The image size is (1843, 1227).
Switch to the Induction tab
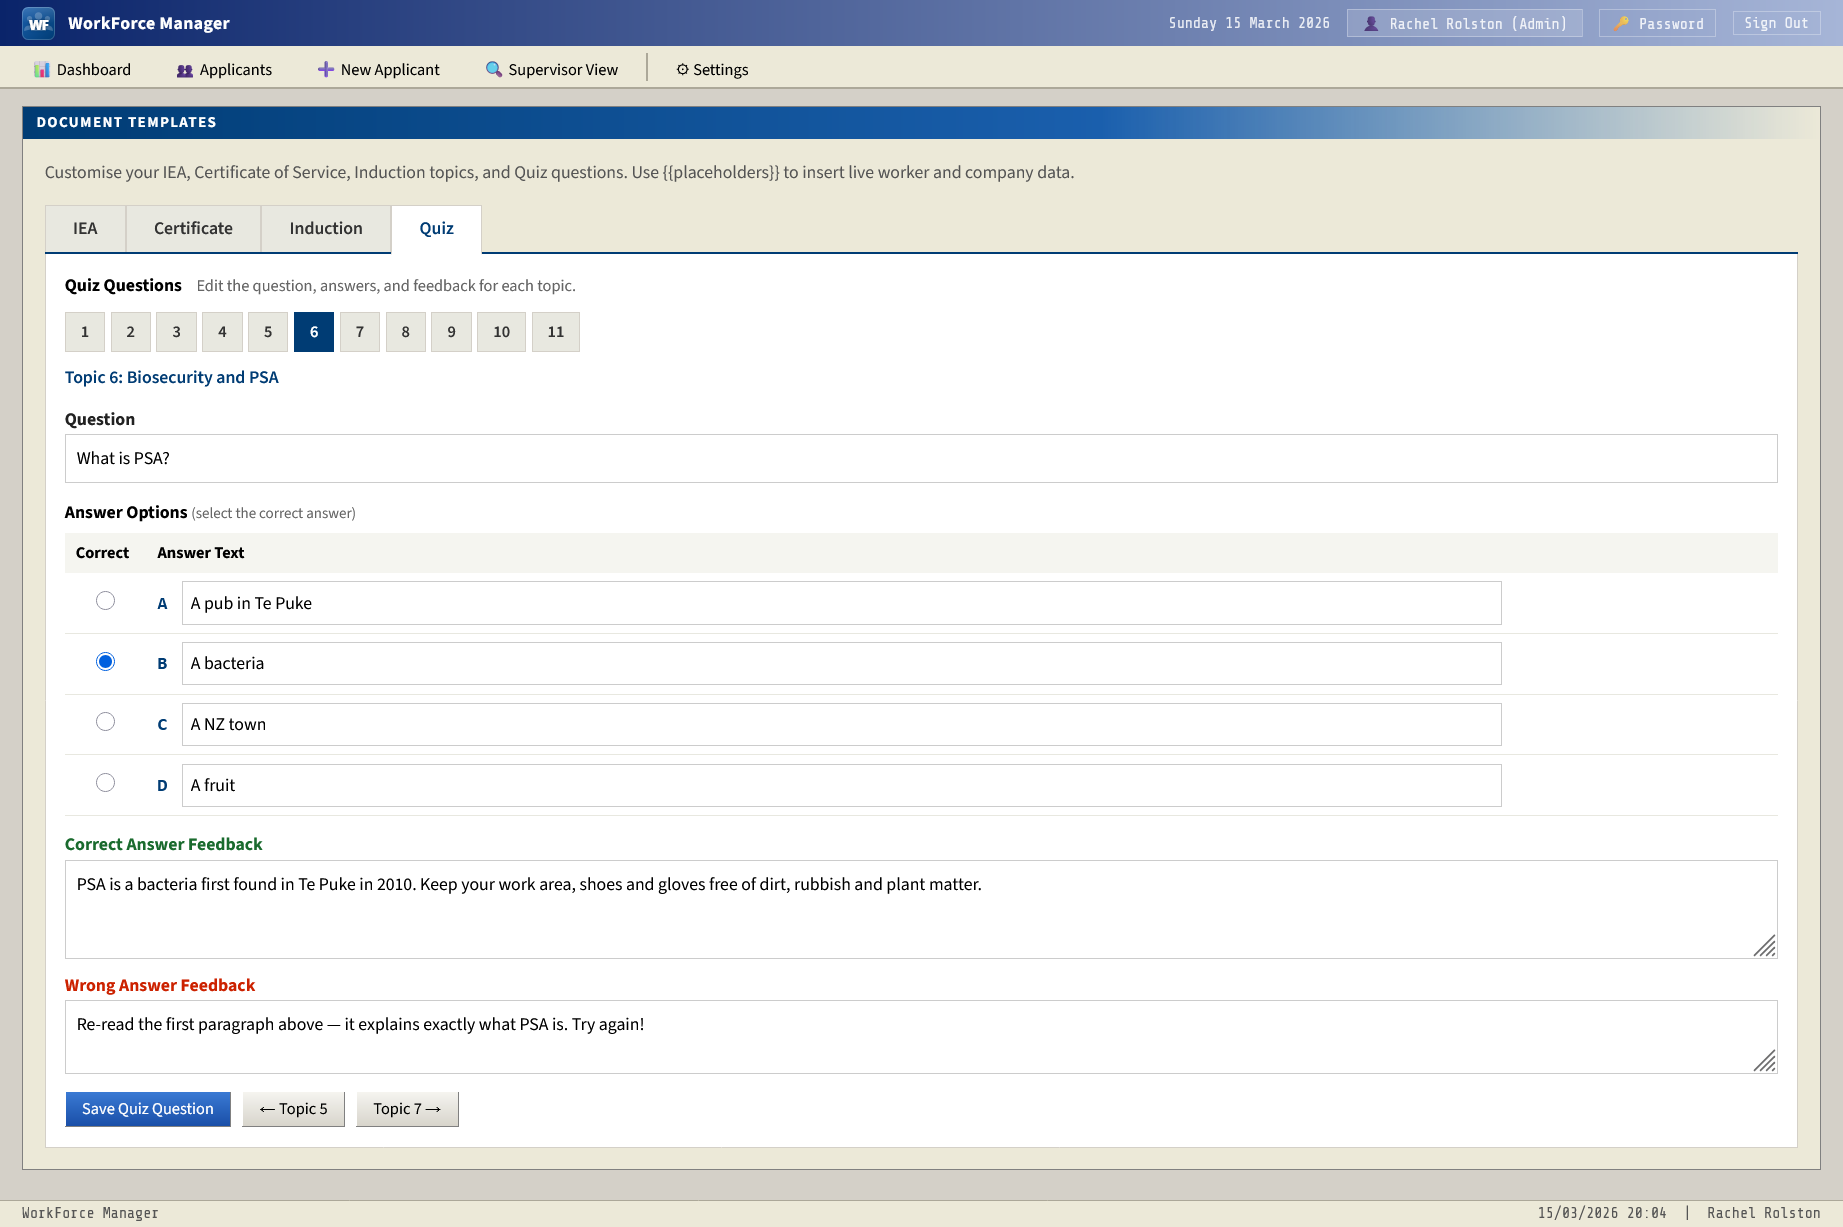tap(326, 228)
